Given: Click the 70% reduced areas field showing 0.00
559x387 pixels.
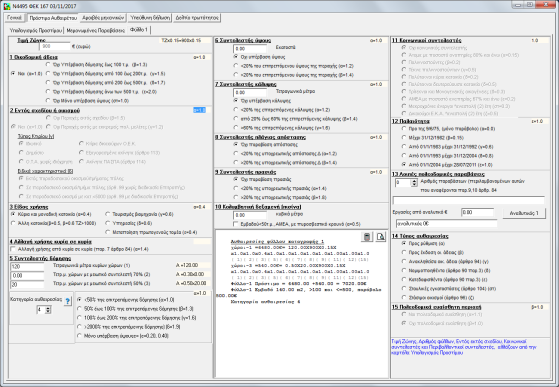Looking at the screenshot, I should pos(27,275).
